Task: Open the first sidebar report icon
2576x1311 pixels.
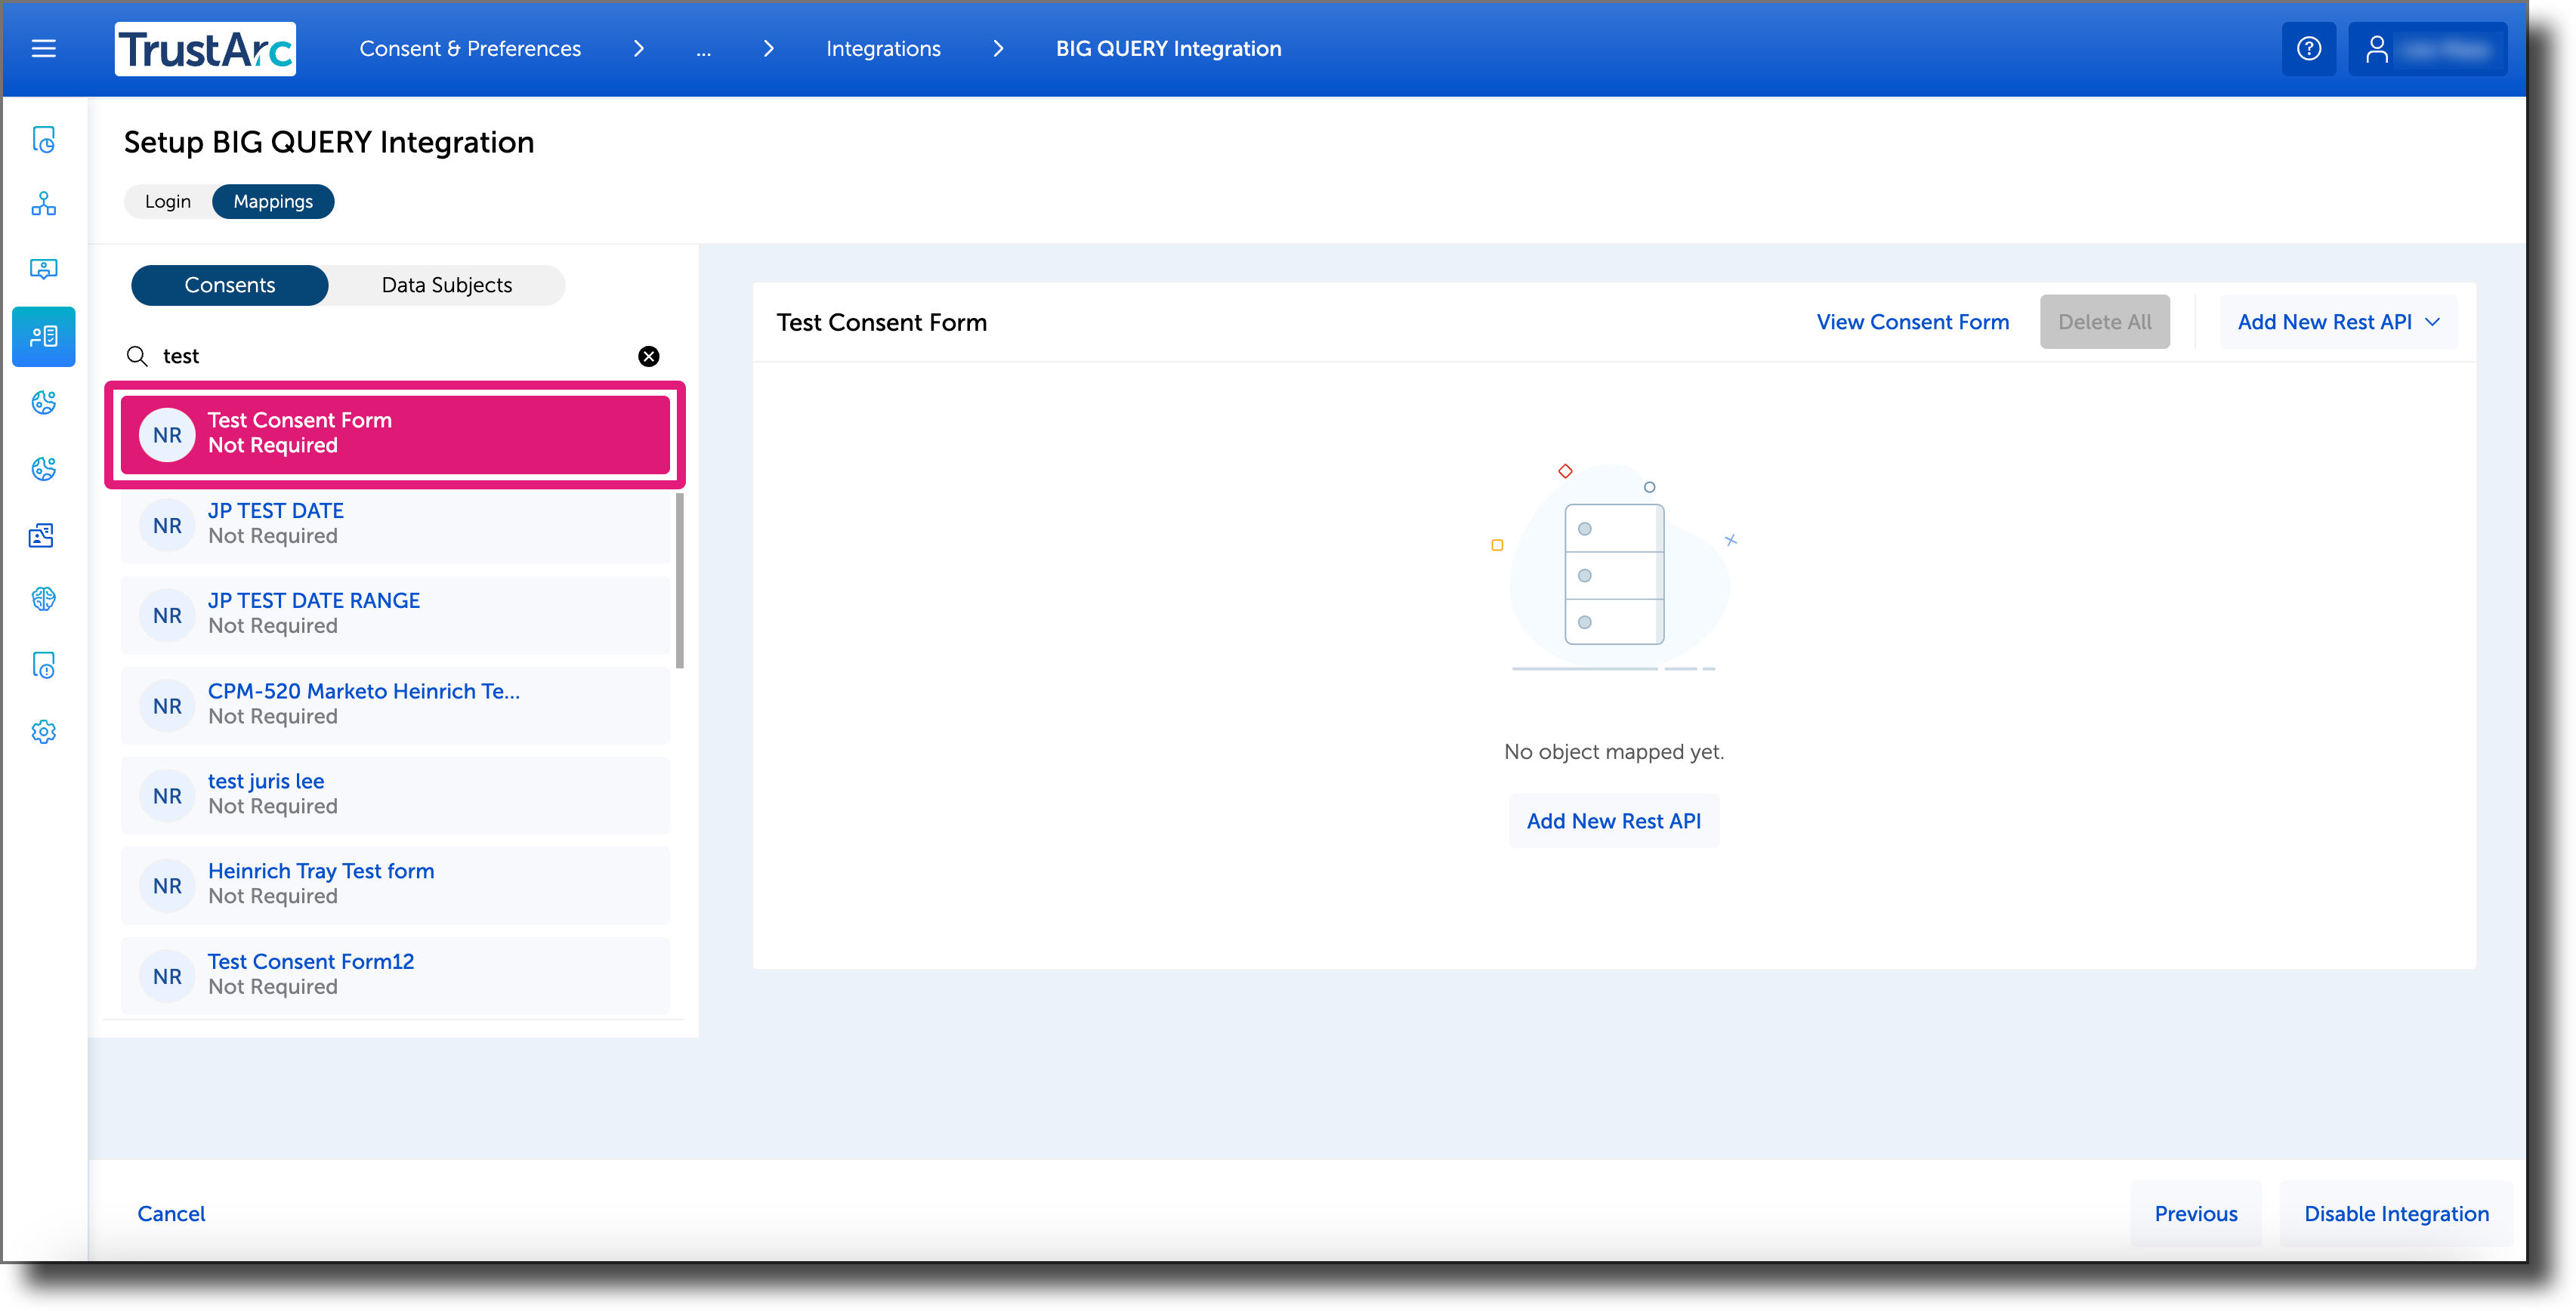Action: coord(43,139)
